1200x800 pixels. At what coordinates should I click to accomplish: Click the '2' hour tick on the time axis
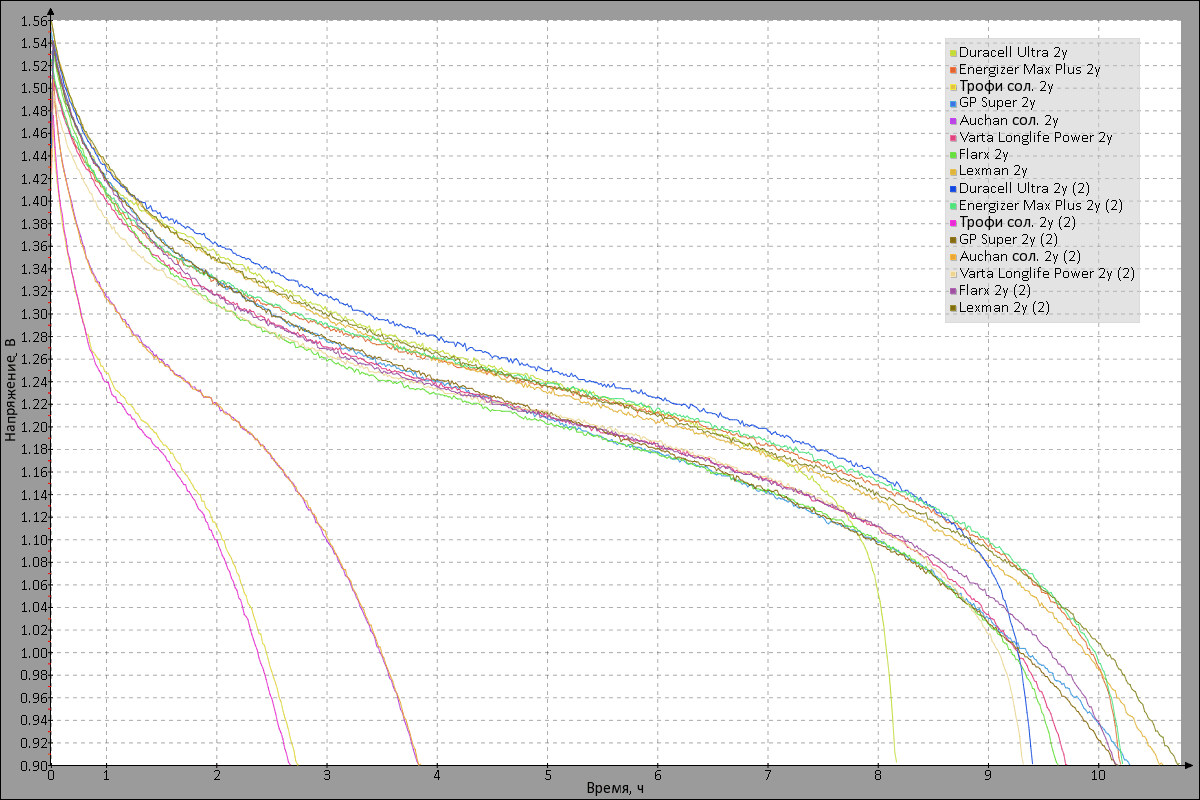tap(216, 776)
